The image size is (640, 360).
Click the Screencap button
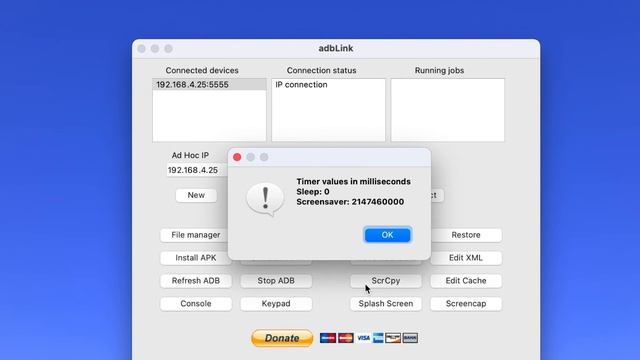click(x=466, y=303)
